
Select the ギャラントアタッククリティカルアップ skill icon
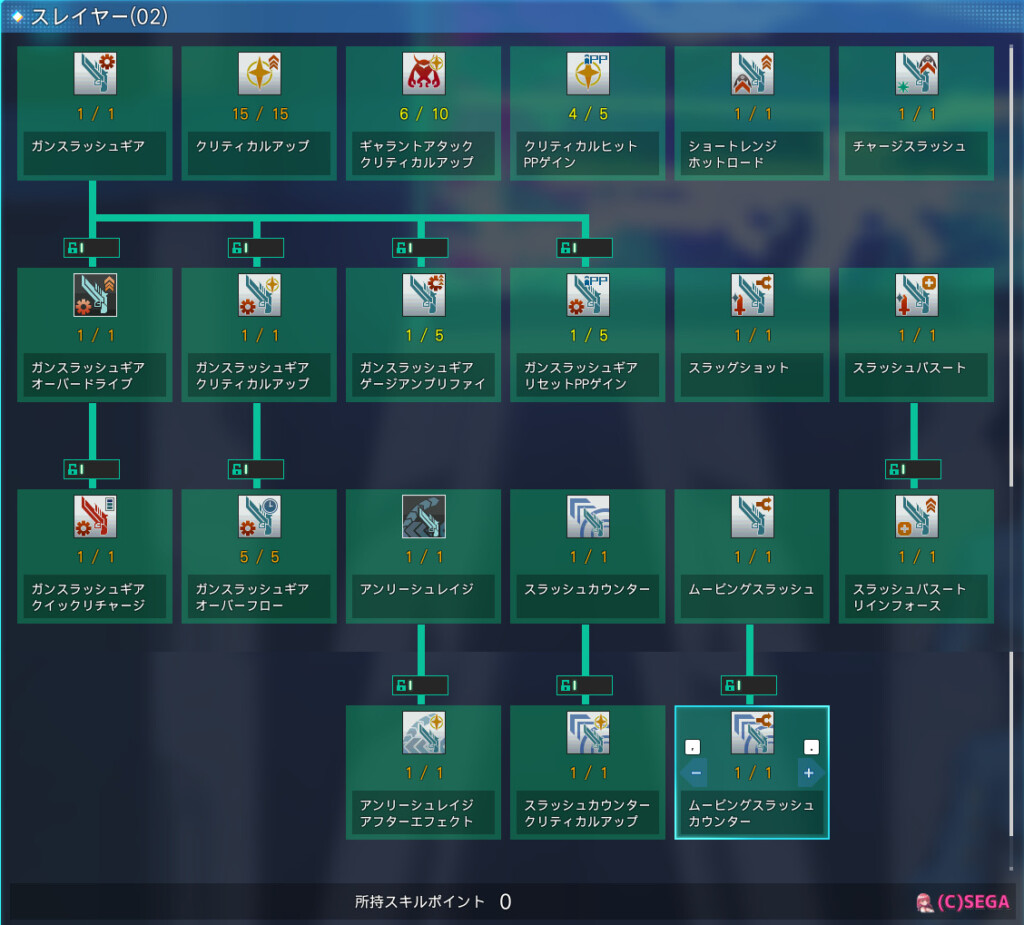pos(423,73)
